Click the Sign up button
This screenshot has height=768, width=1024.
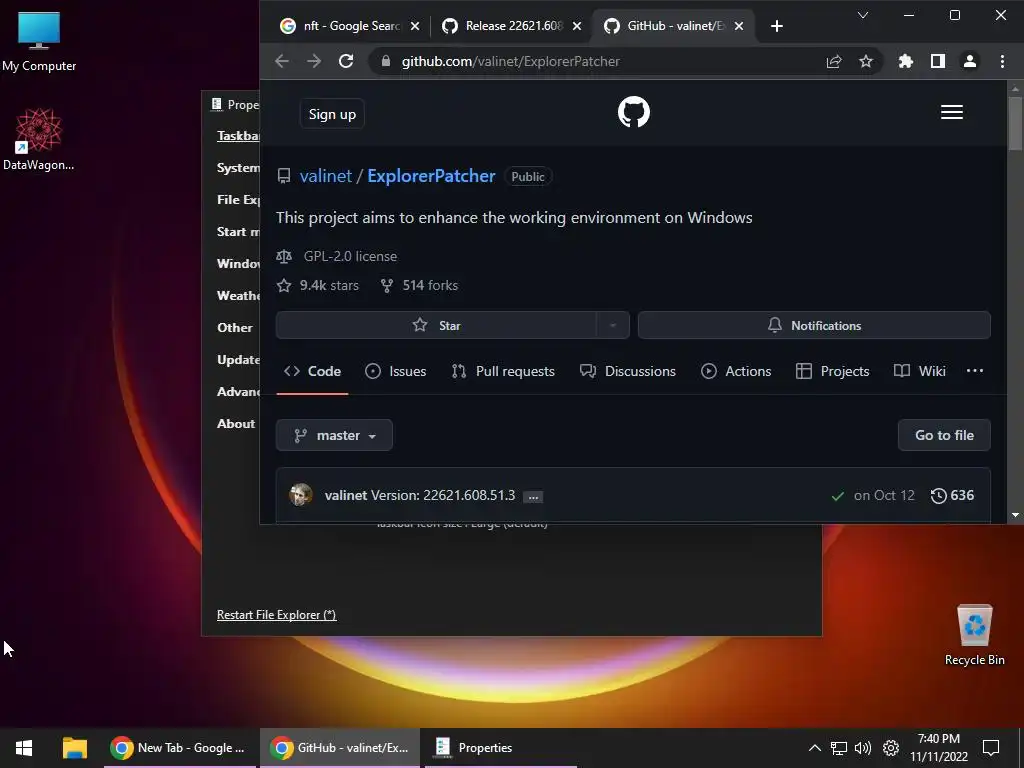pos(332,114)
